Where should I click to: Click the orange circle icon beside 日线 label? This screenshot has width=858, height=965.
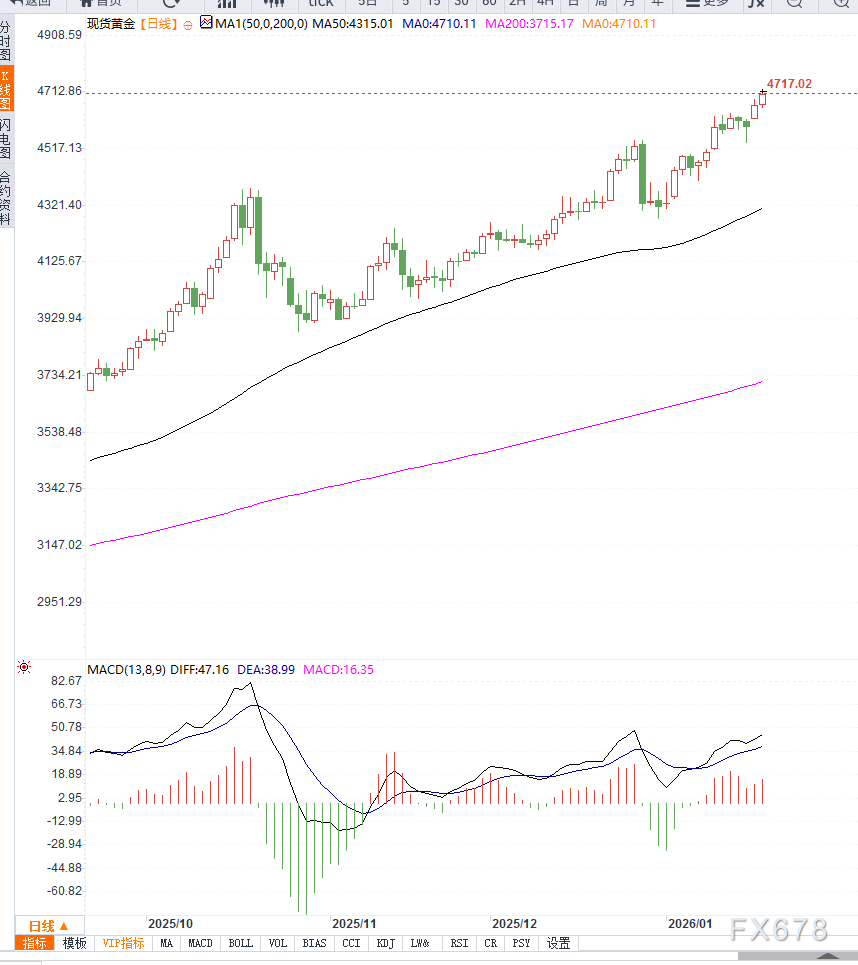coord(188,22)
